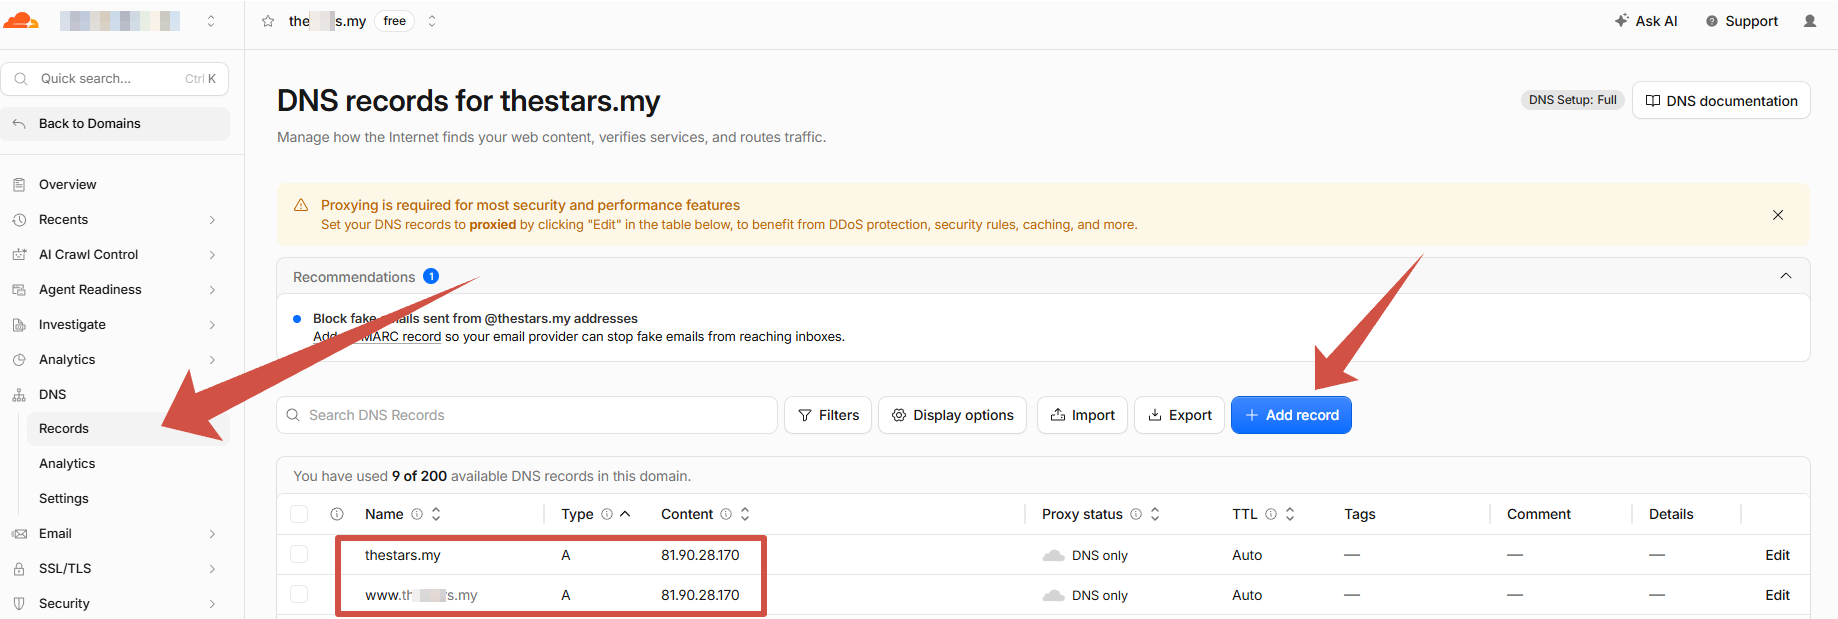This screenshot has height=619, width=1838.
Task: Click the Ask AI sparkle button
Action: (1646, 21)
